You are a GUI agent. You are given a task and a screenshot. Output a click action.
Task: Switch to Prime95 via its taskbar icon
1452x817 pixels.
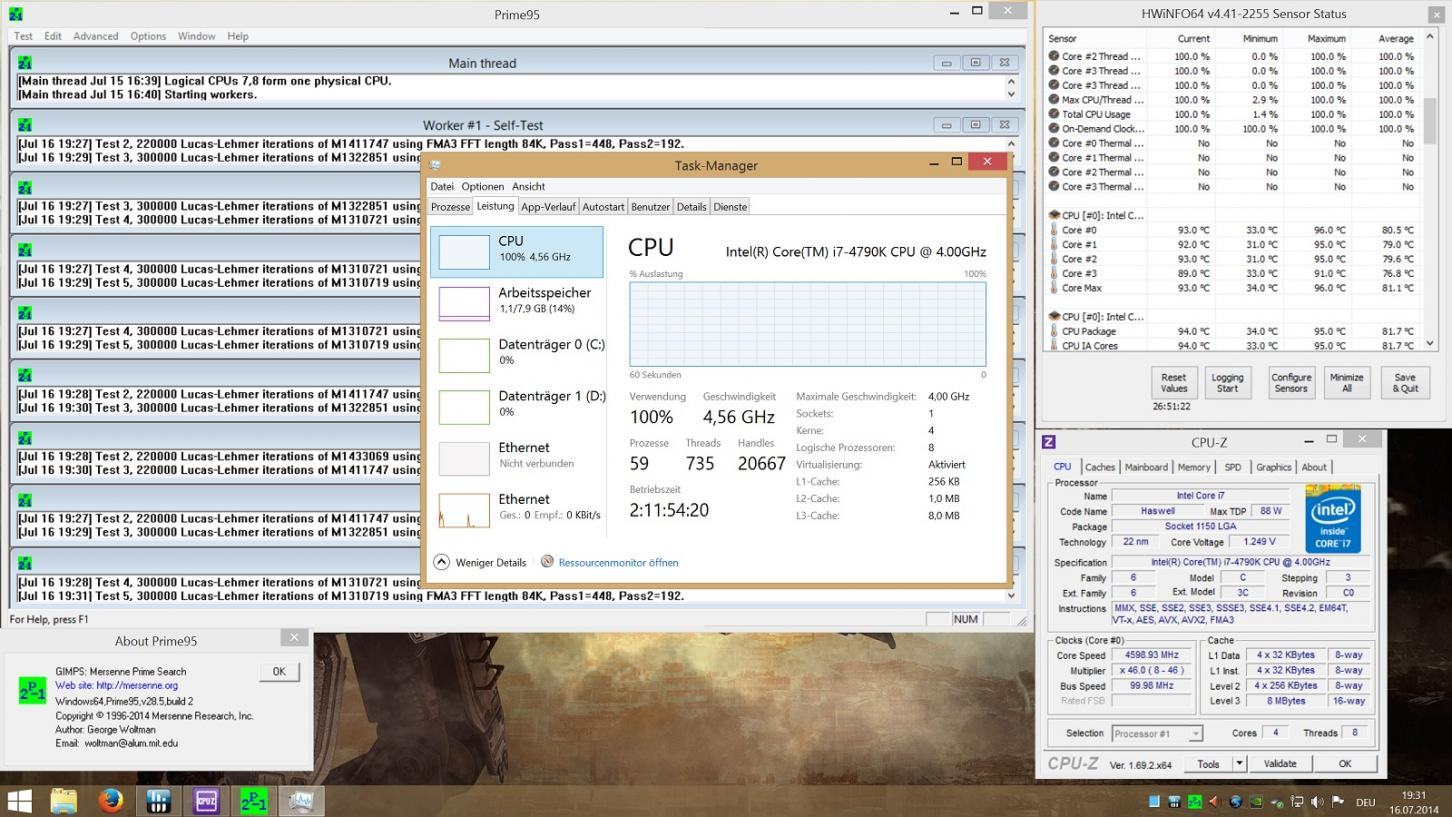(254, 801)
